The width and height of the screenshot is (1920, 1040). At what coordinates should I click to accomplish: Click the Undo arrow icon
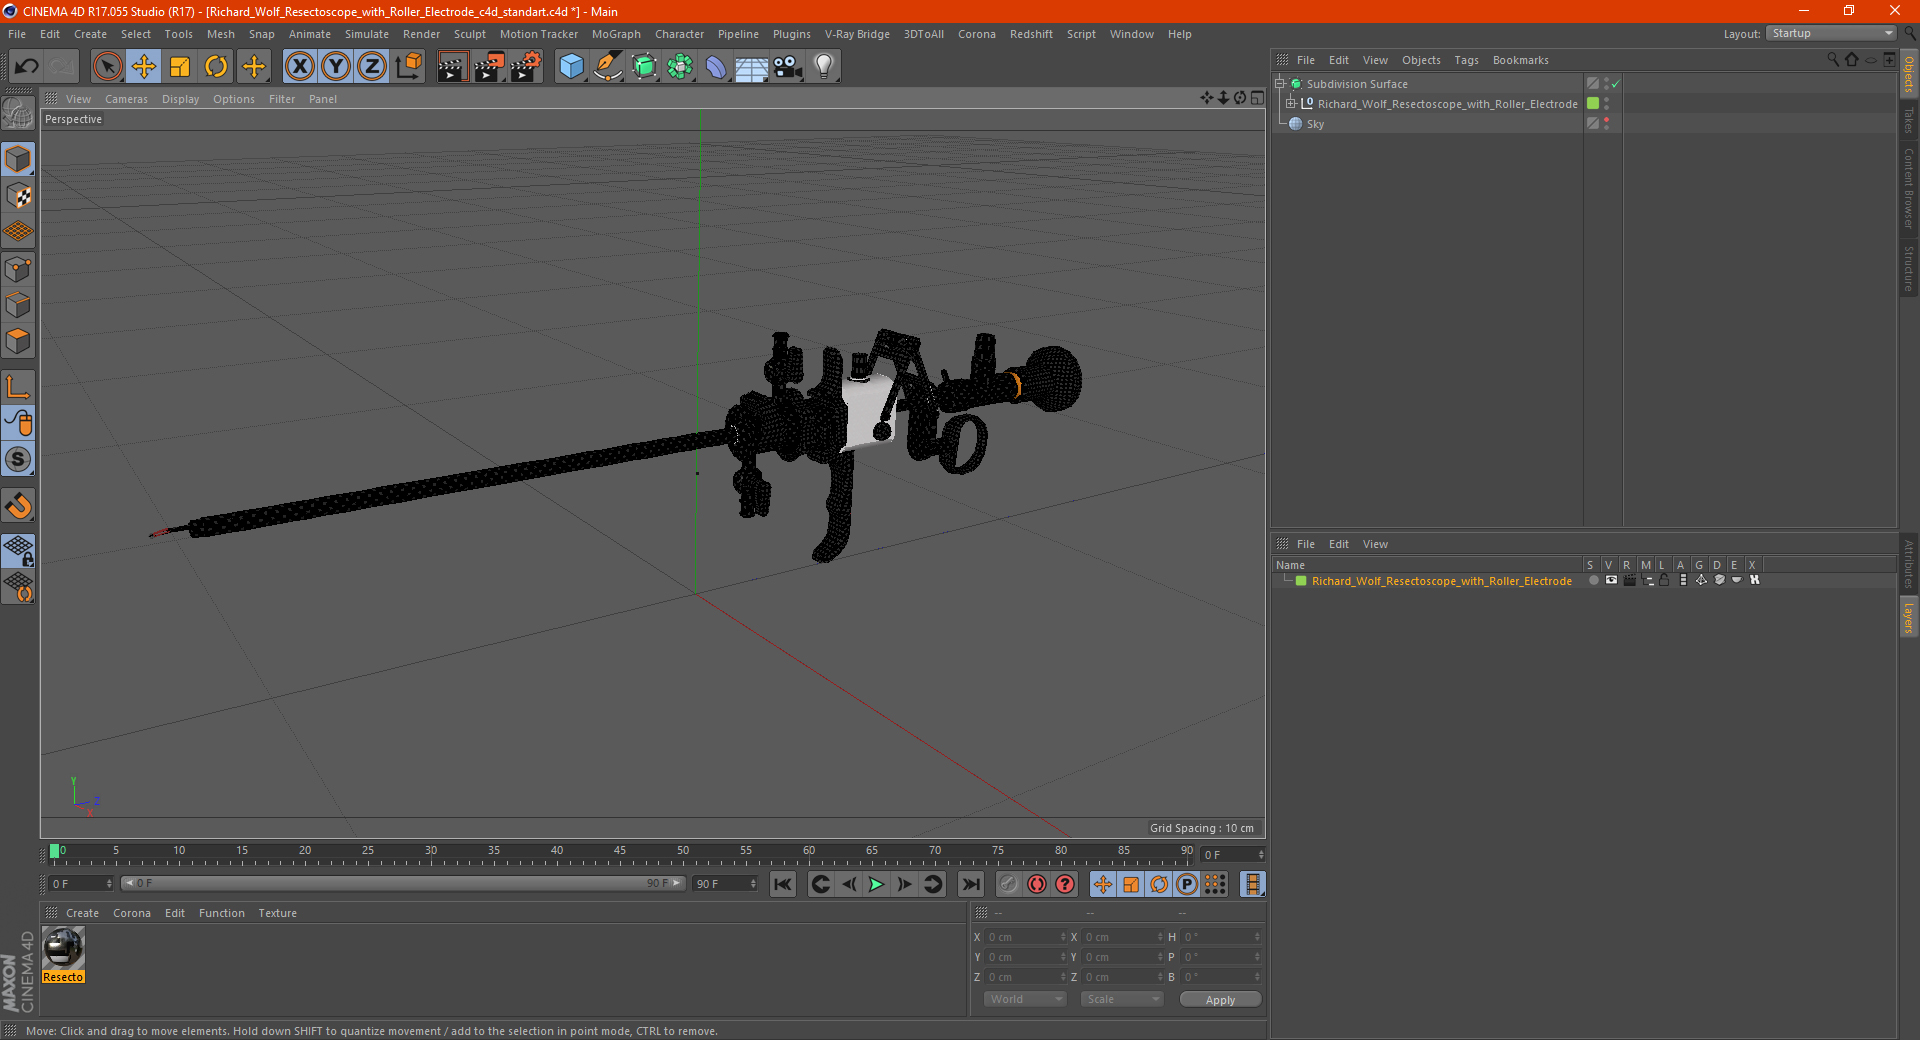pyautogui.click(x=26, y=67)
